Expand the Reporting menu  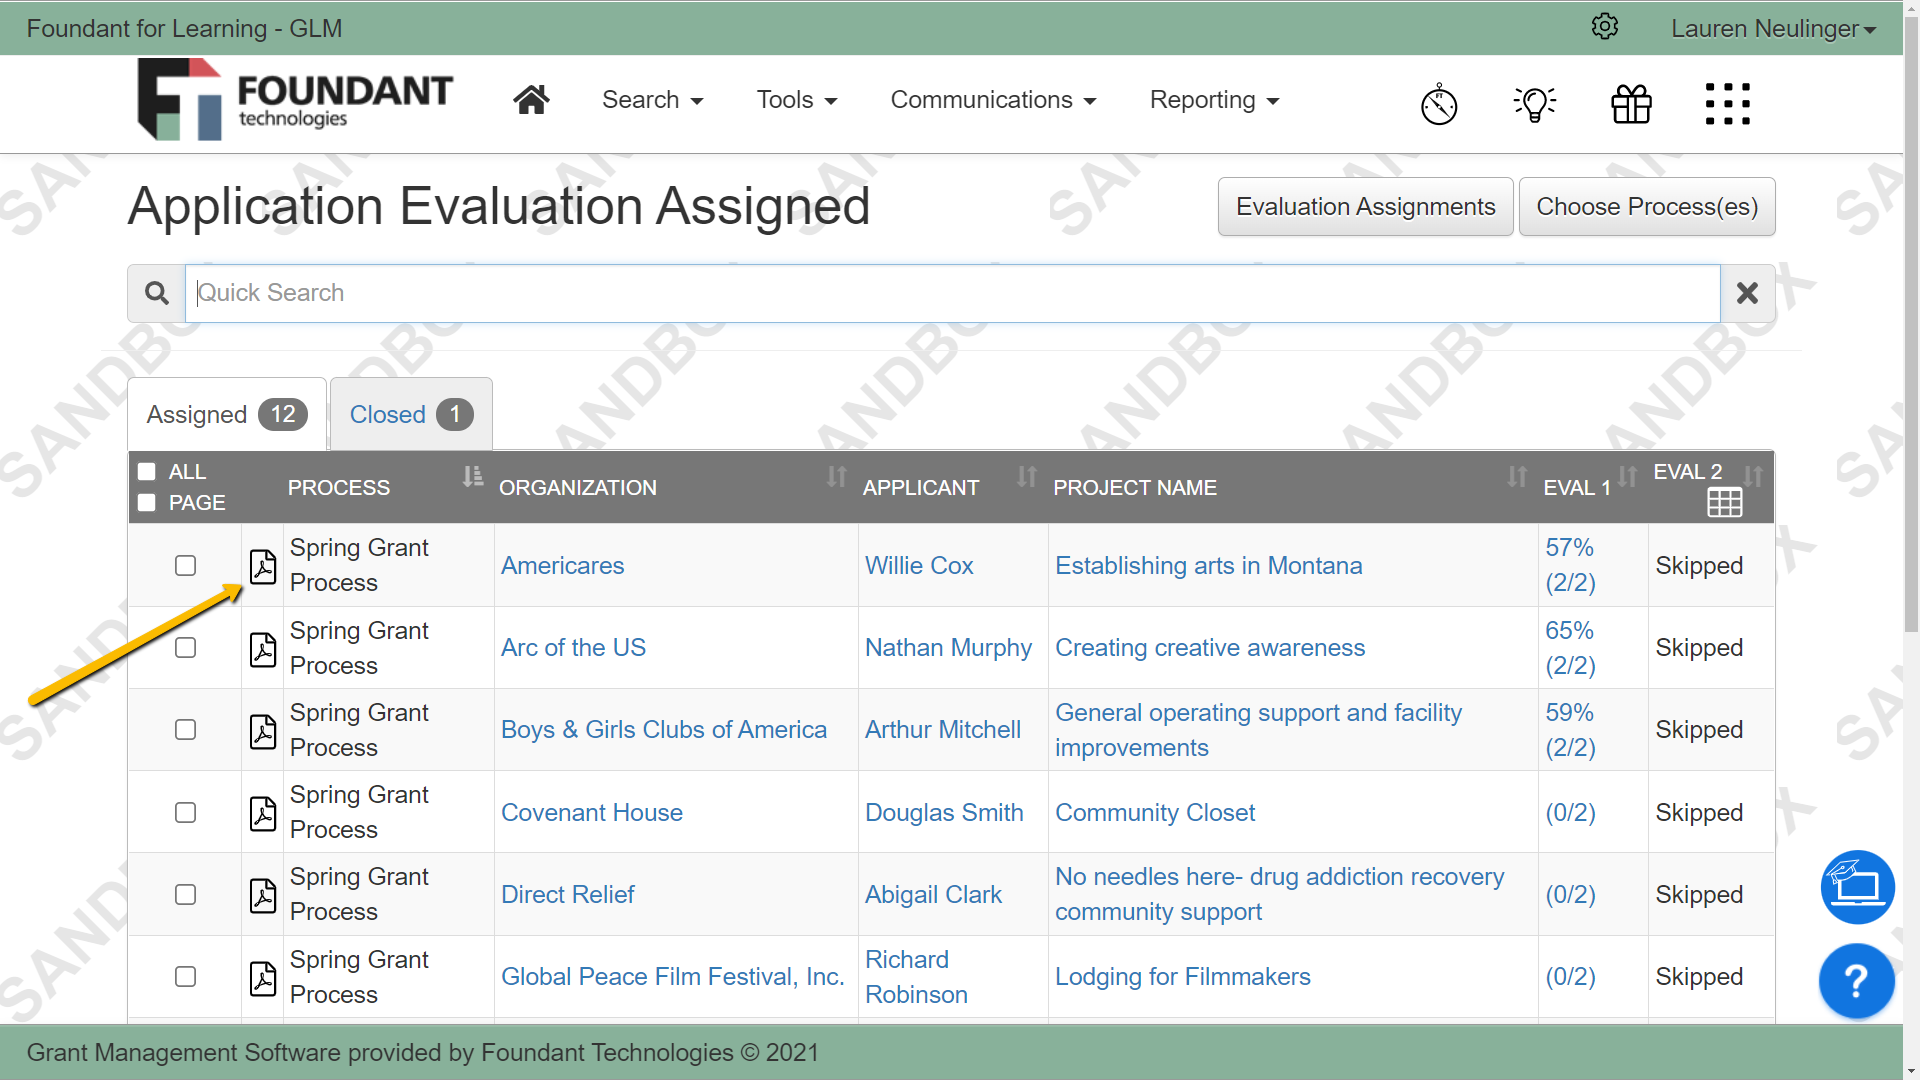[x=1214, y=100]
